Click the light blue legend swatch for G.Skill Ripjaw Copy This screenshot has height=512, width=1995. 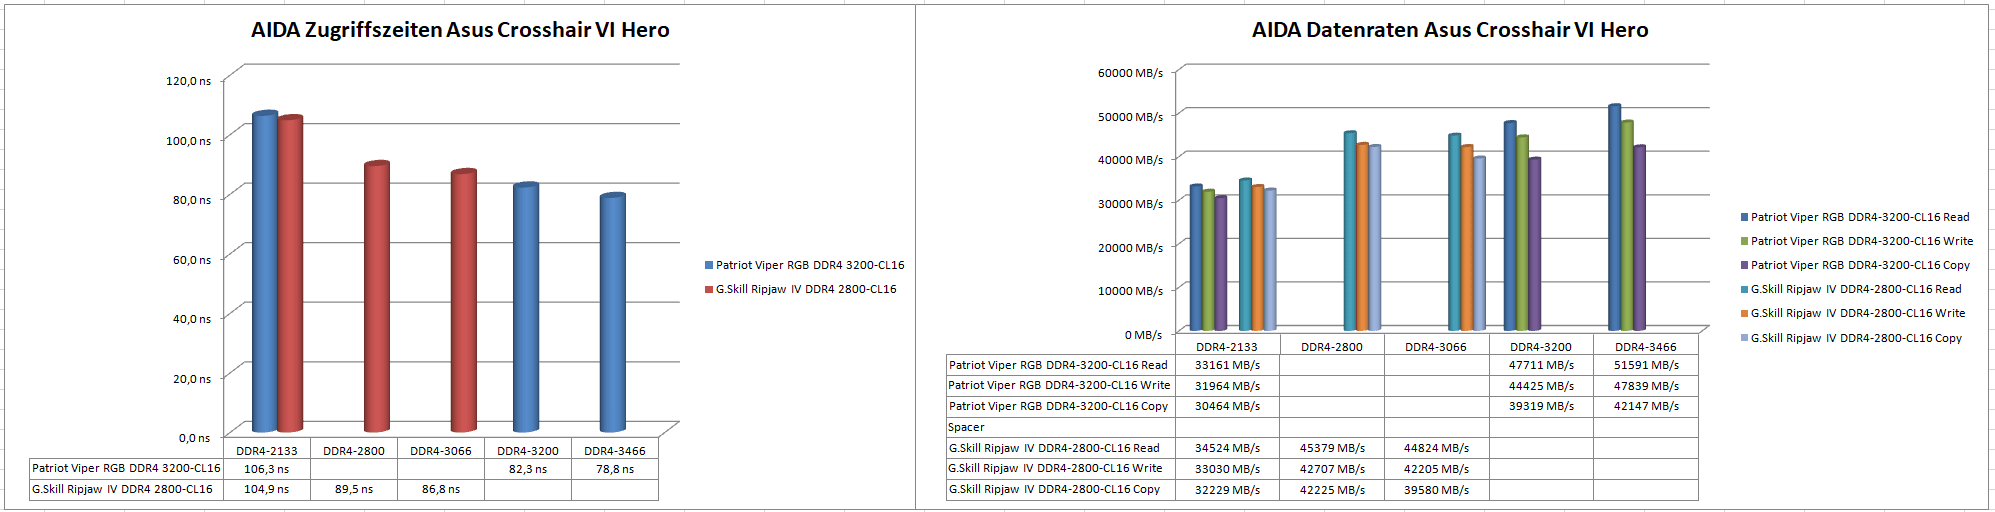coord(1745,338)
